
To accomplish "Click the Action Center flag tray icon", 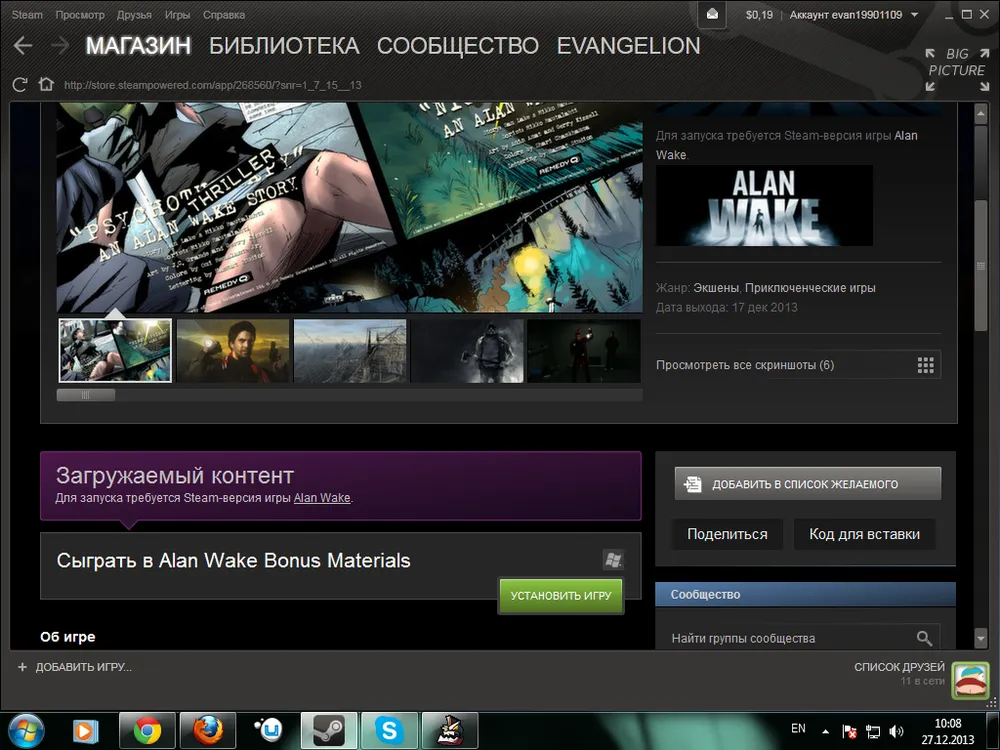I will click(849, 731).
